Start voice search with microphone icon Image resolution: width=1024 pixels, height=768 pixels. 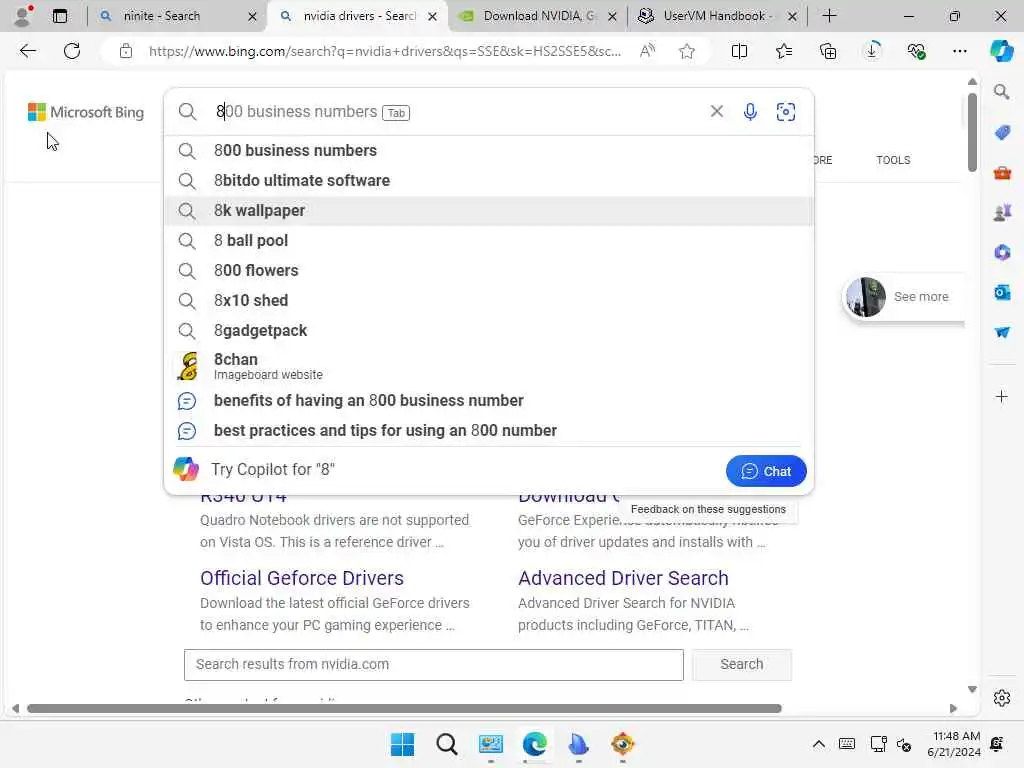pos(750,112)
